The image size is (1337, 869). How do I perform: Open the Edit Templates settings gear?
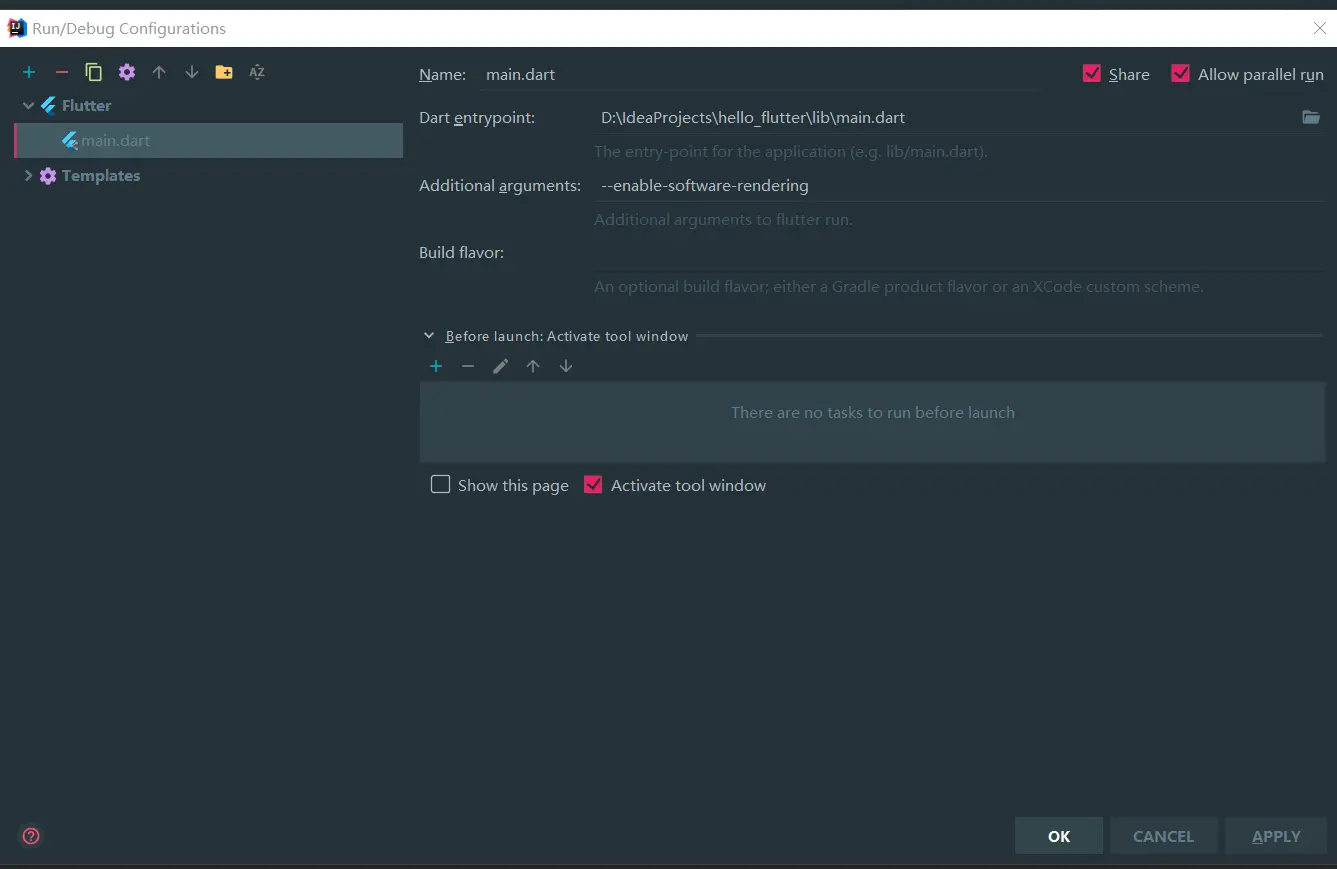point(126,71)
